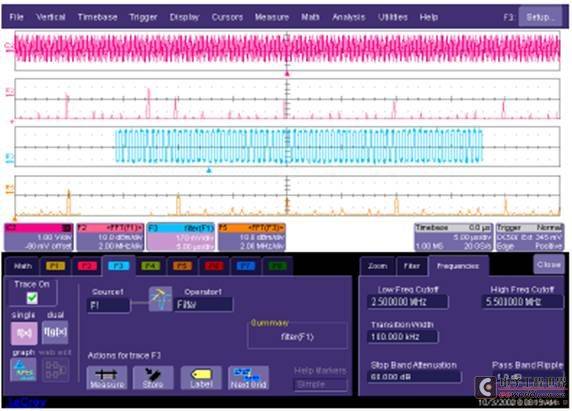Open the Operator1 field showing Filter
Image resolution: width=572 pixels, height=411 pixels.
pyautogui.click(x=204, y=304)
